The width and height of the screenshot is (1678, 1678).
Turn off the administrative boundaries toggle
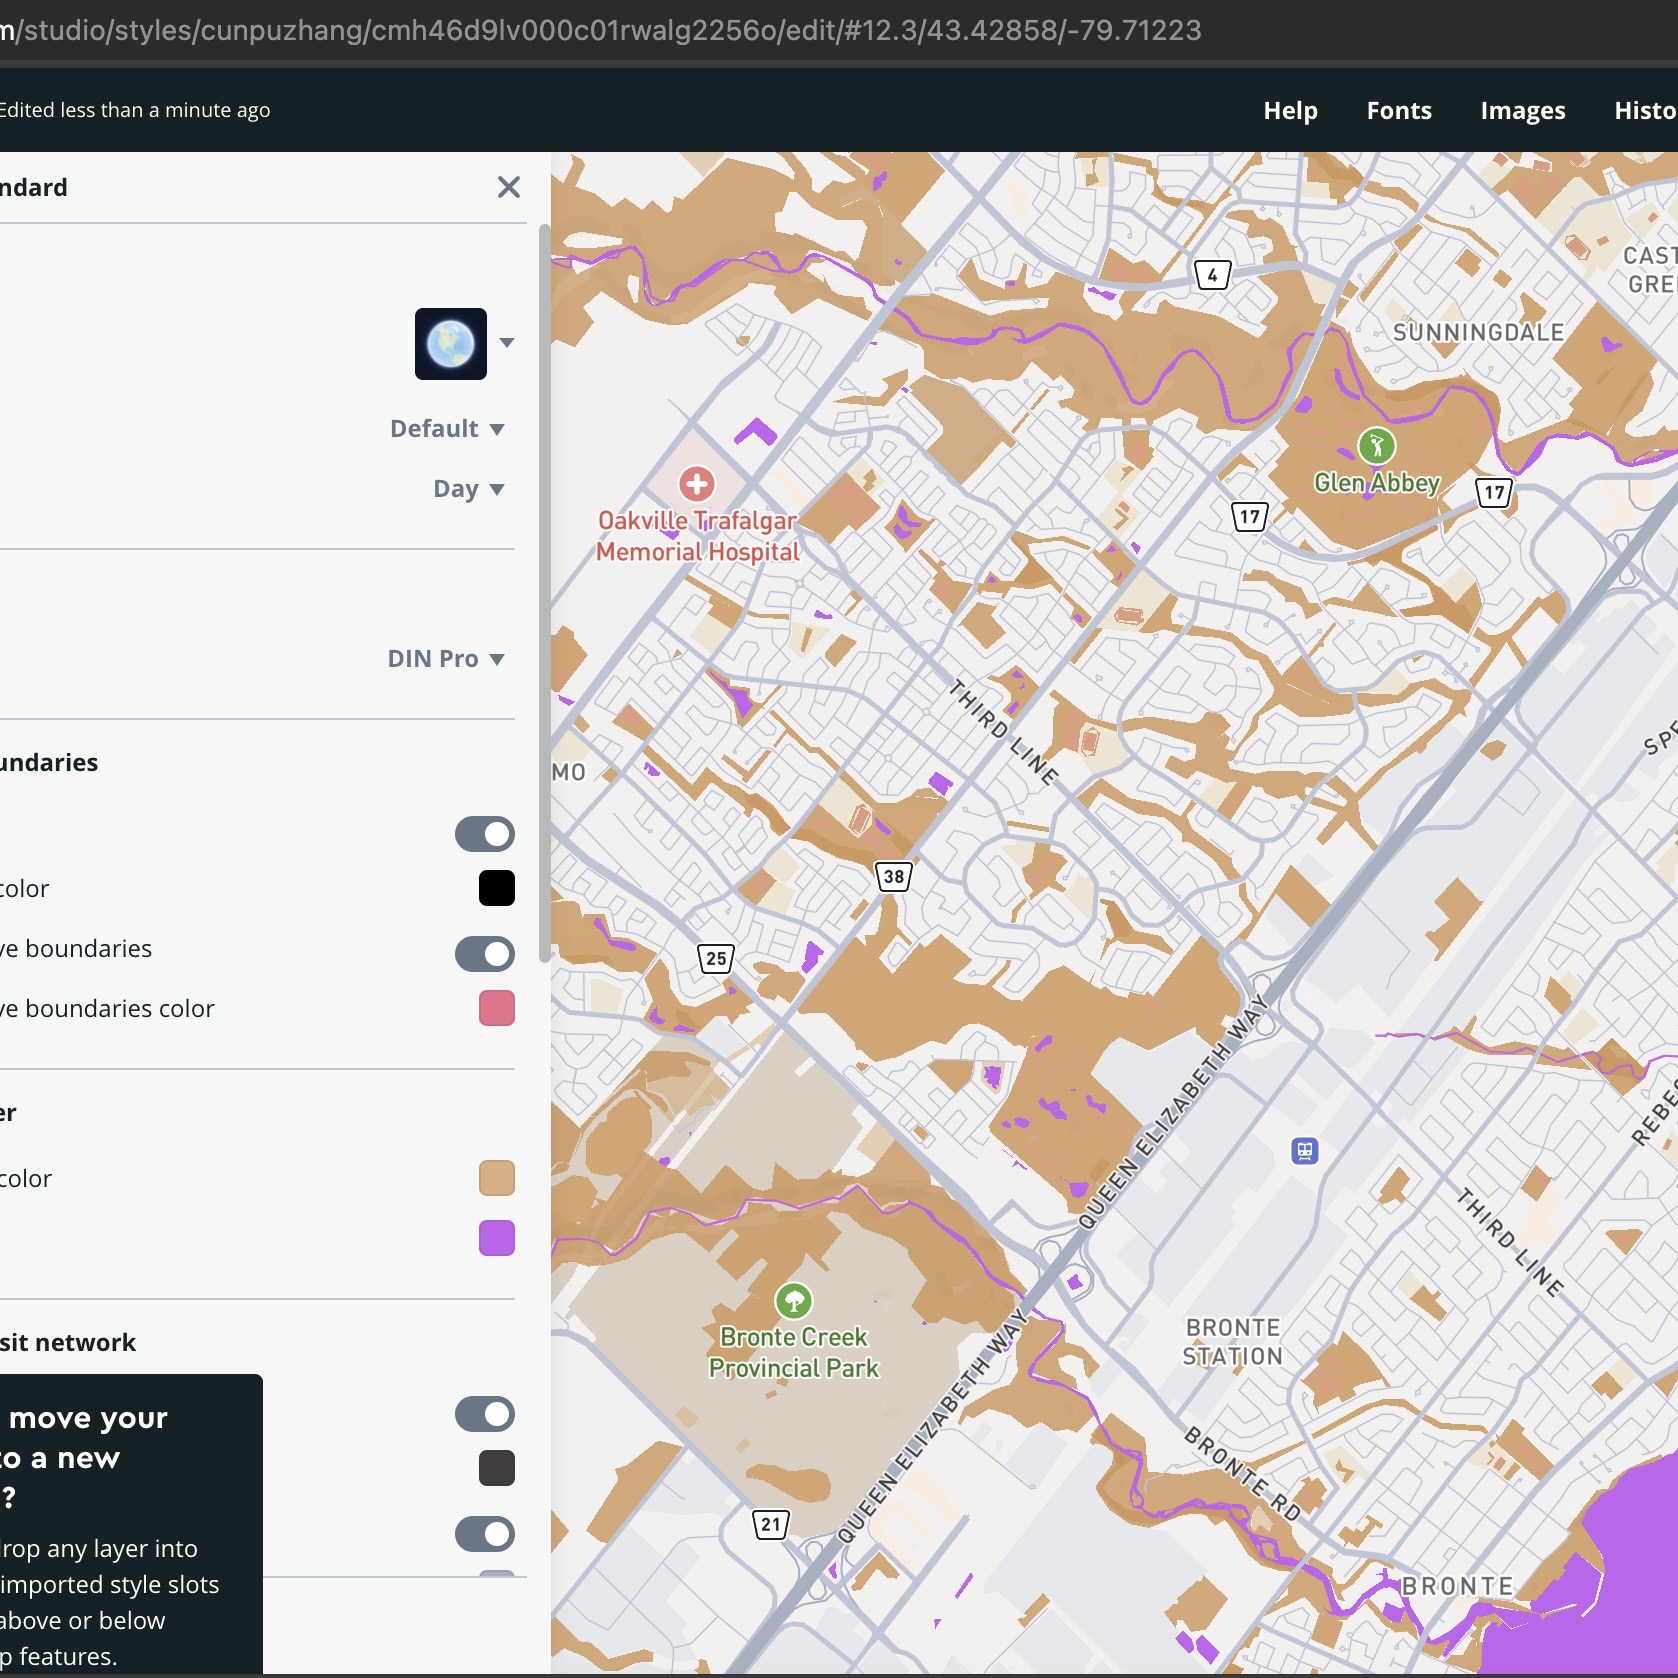pos(484,954)
